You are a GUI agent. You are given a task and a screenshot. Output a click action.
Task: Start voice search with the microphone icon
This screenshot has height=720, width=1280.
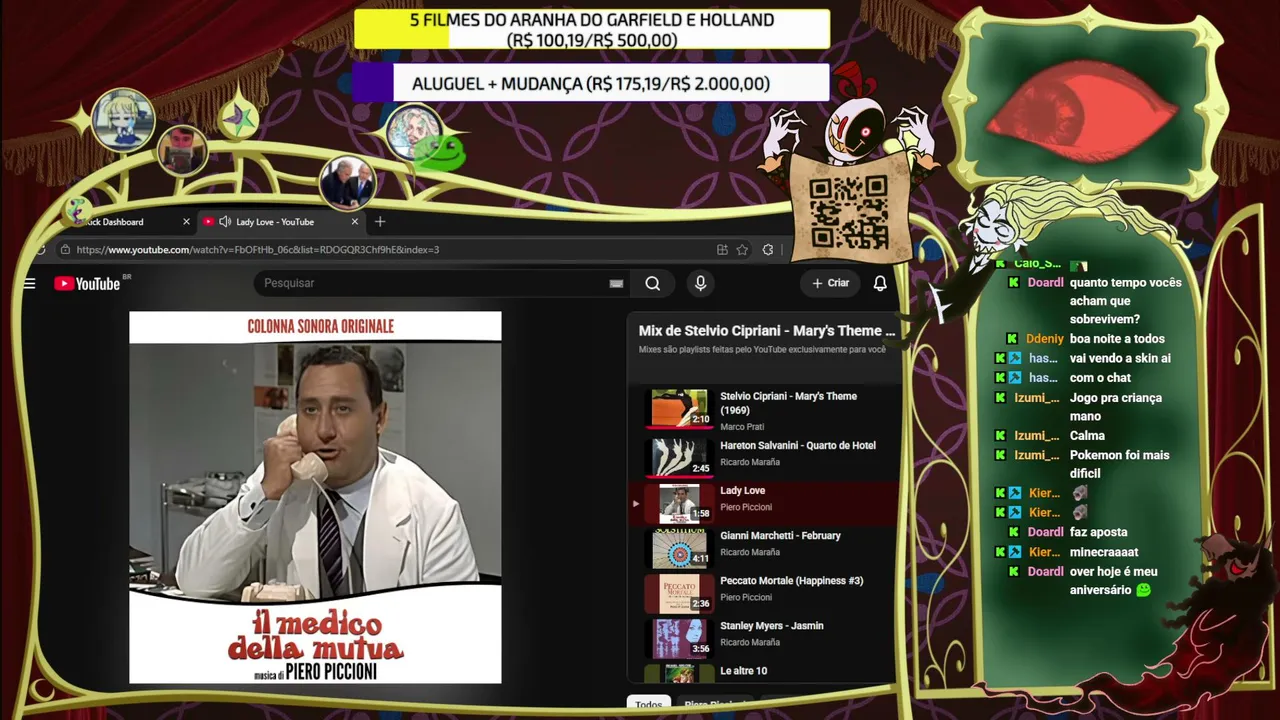(x=700, y=283)
